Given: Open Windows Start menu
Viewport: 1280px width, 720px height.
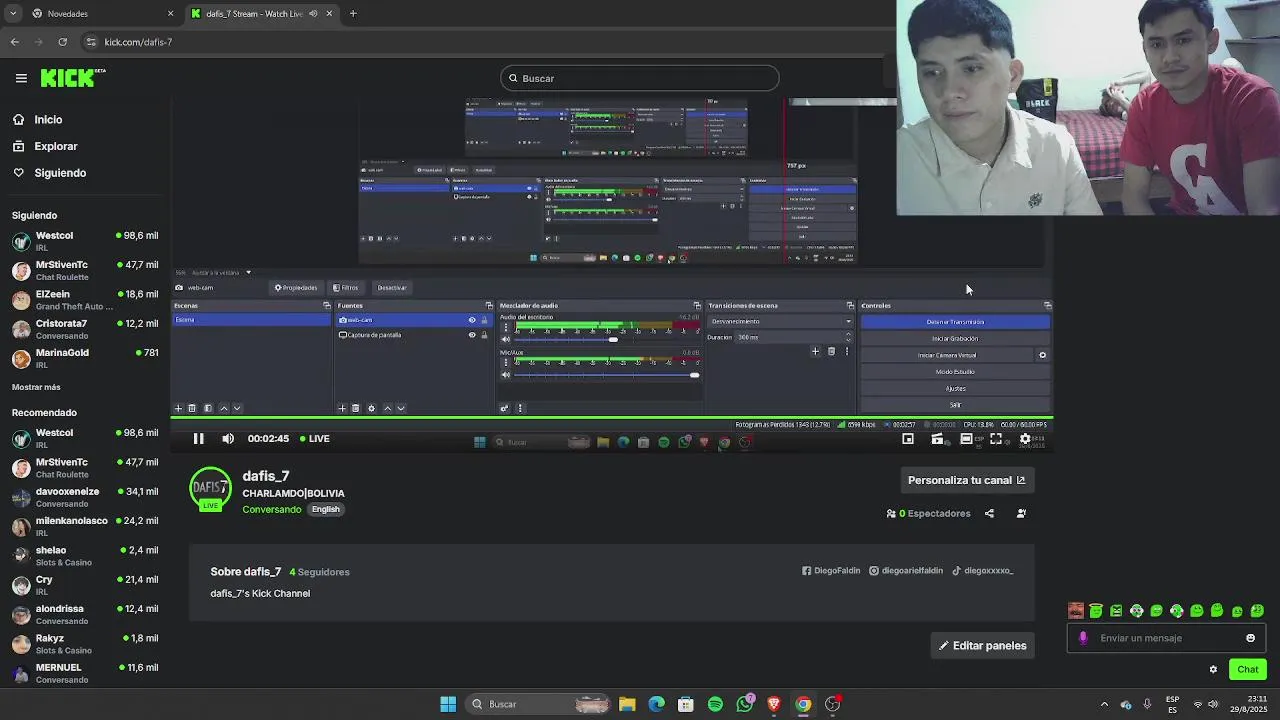Looking at the screenshot, I should 448,704.
